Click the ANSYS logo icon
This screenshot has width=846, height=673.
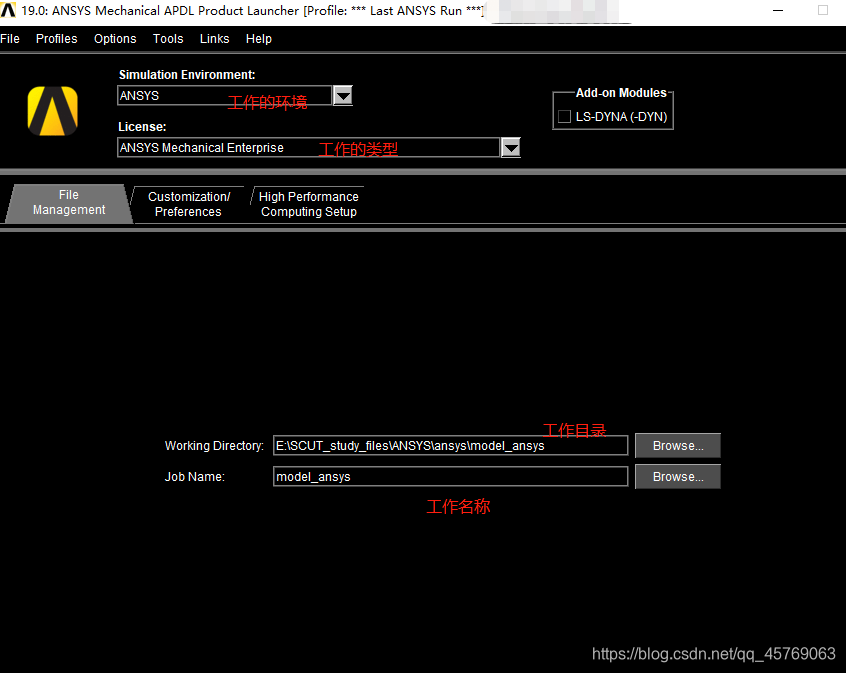tap(52, 111)
